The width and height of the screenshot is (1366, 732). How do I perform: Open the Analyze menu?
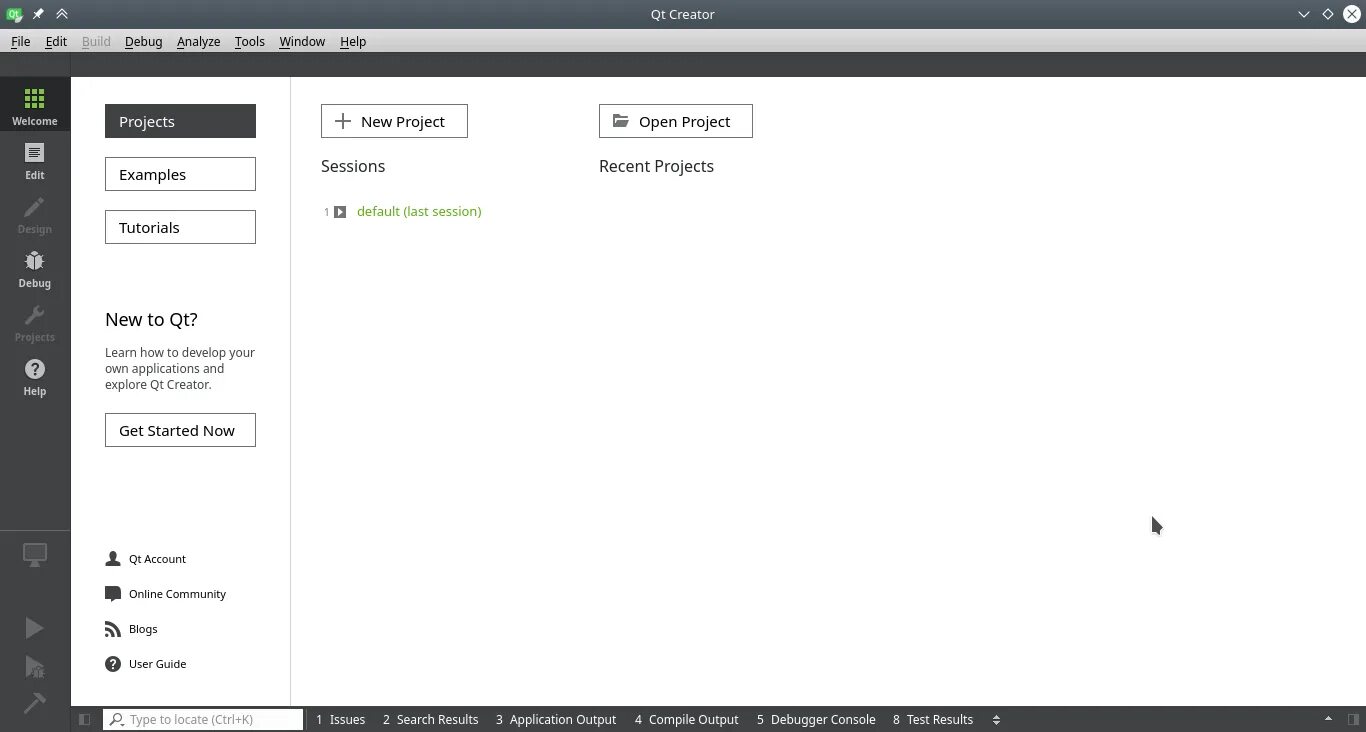[198, 41]
